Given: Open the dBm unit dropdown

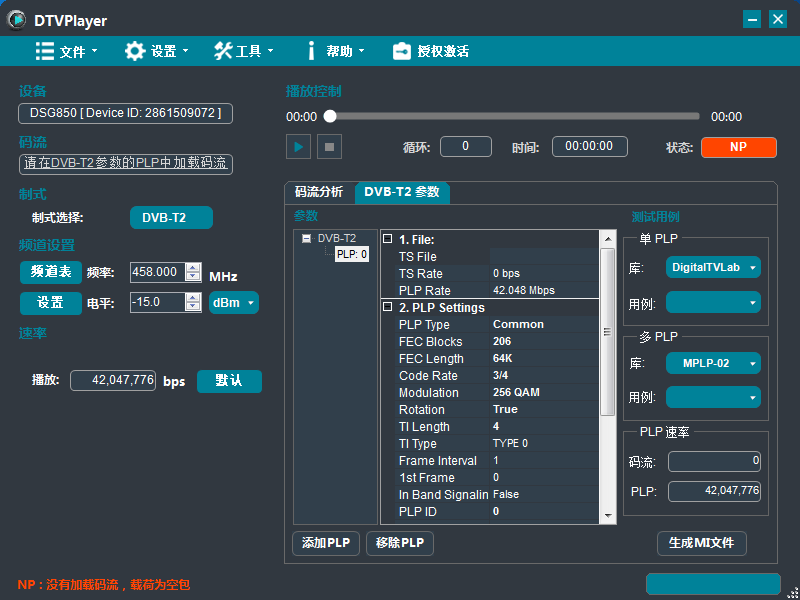Looking at the screenshot, I should point(234,302).
